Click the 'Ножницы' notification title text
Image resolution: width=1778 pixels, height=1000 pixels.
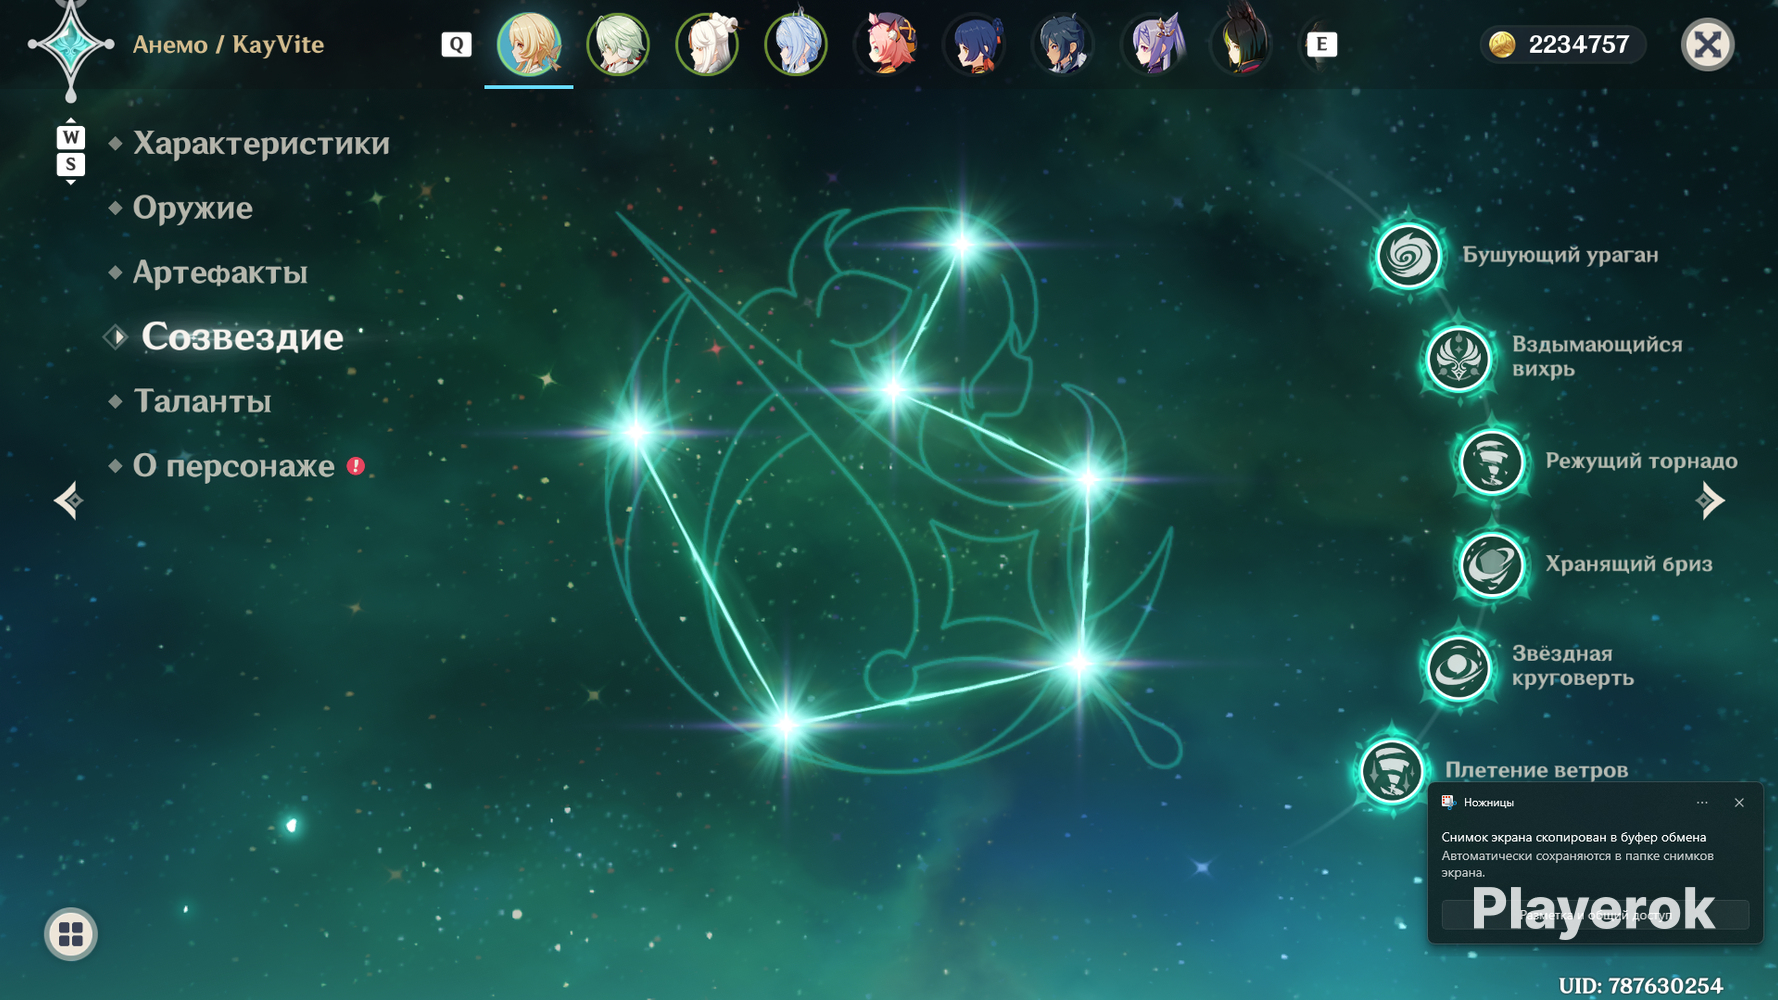[1488, 802]
